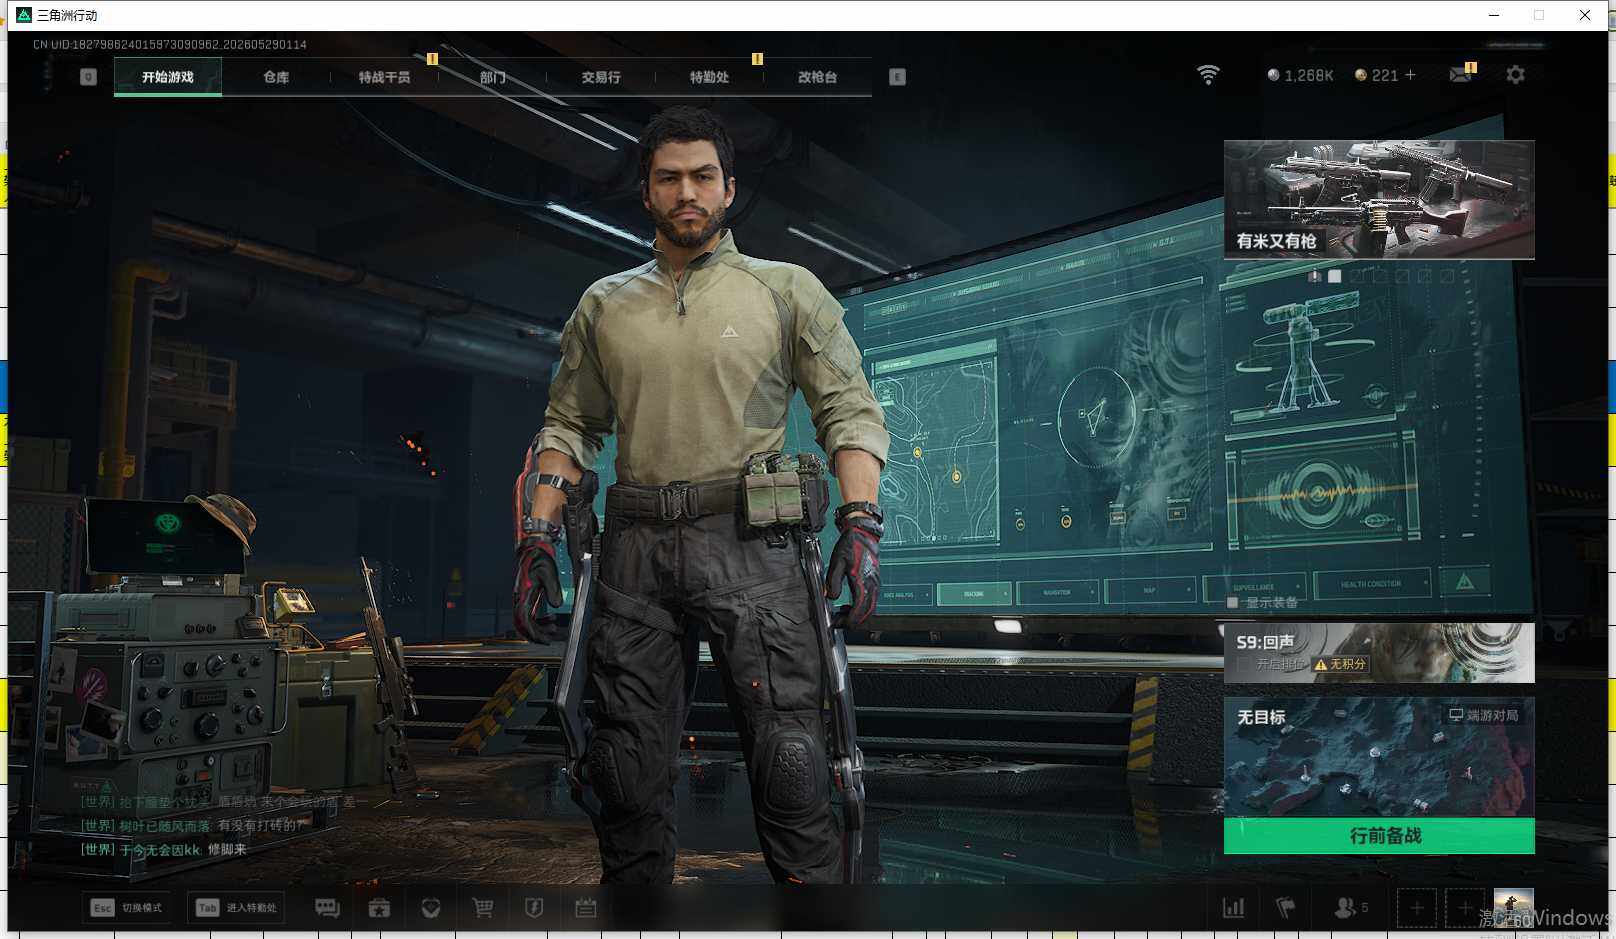This screenshot has height=939, width=1616.
Task: Open the calendar events icon
Action: coord(586,908)
